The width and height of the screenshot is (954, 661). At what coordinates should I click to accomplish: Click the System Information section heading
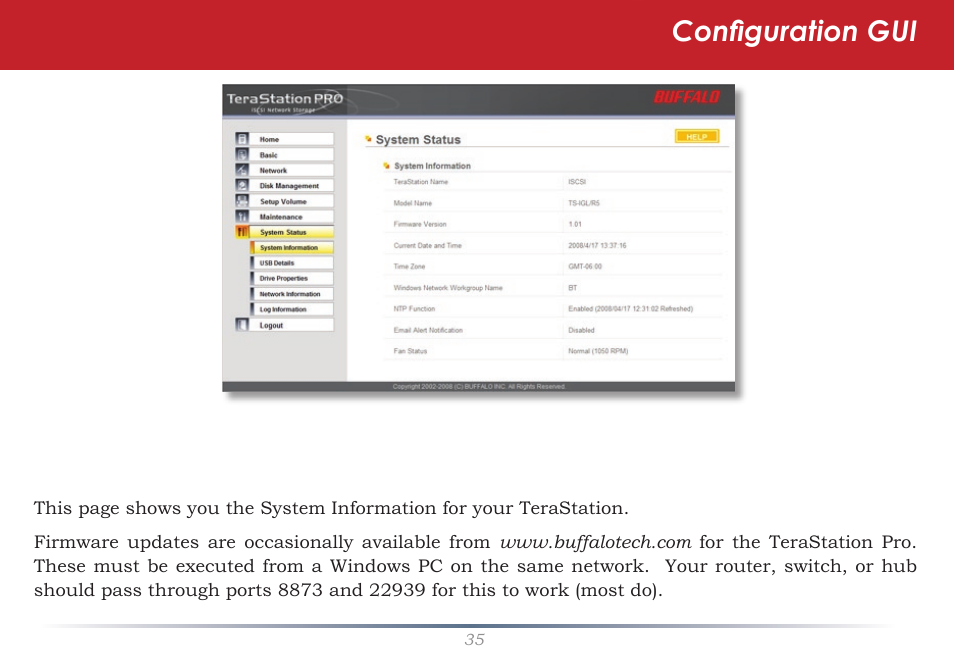pyautogui.click(x=432, y=166)
